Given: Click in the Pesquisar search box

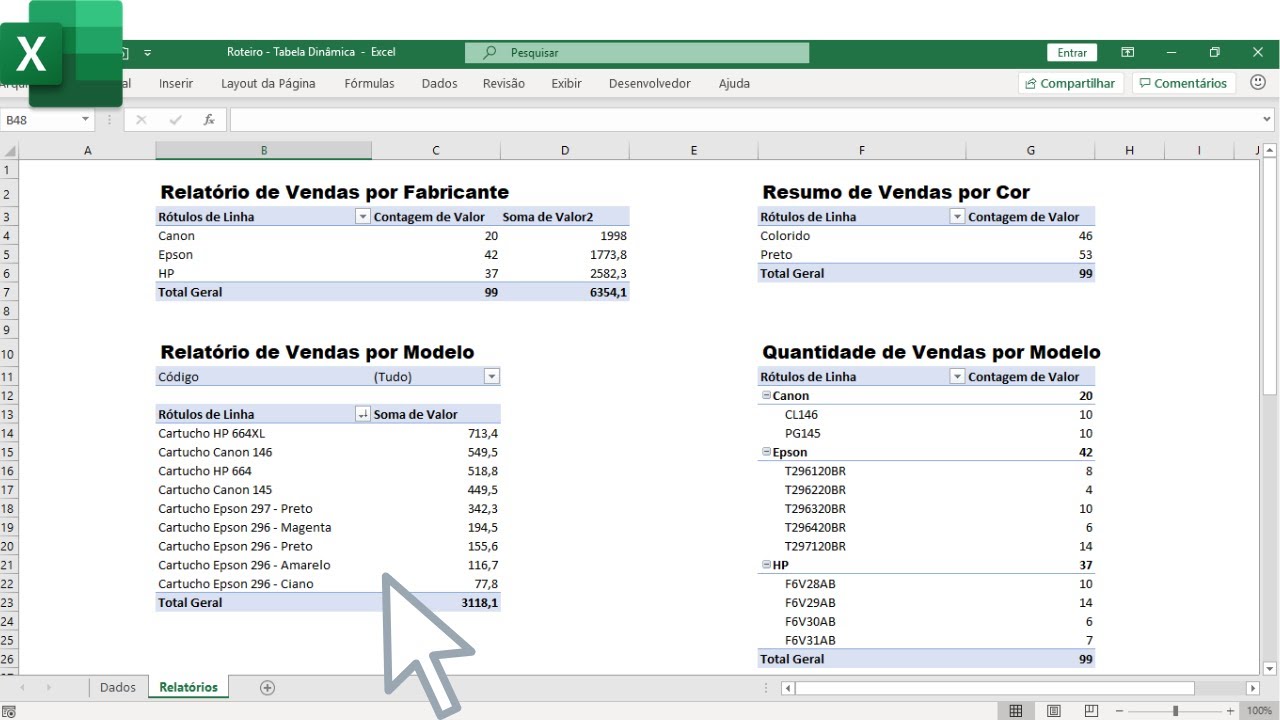Looking at the screenshot, I should tap(637, 52).
